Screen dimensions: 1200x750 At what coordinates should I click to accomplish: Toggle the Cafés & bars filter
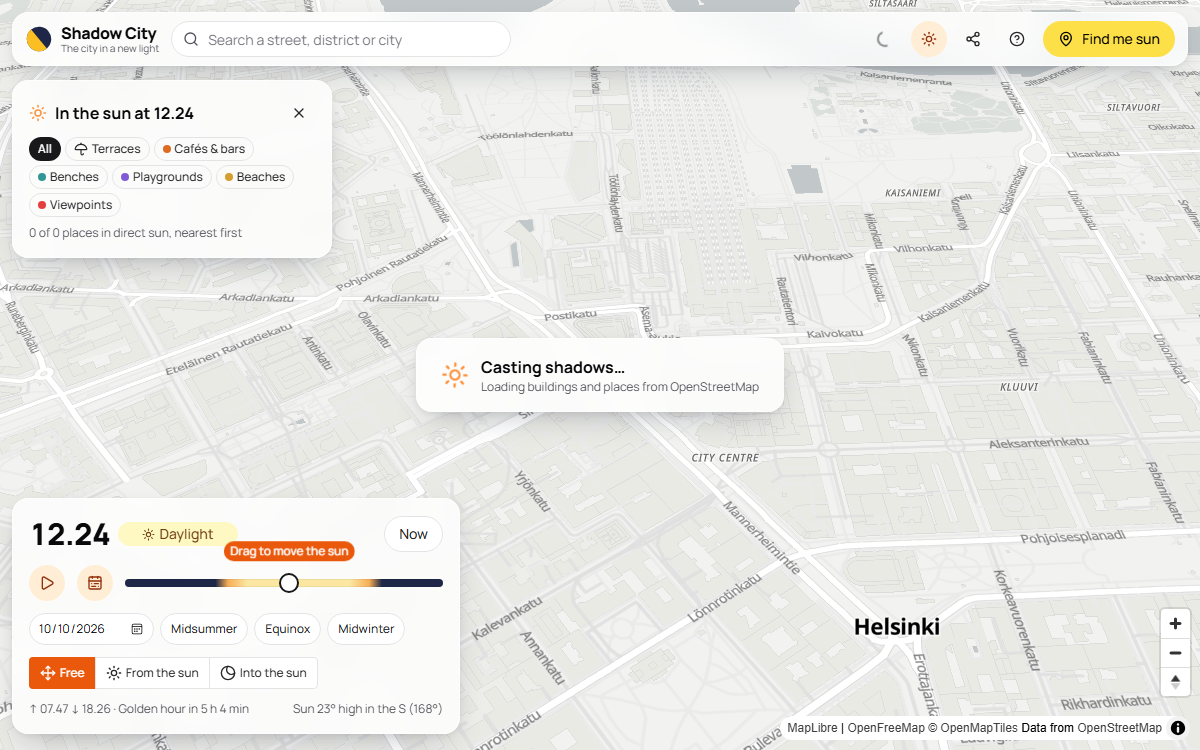(x=204, y=149)
